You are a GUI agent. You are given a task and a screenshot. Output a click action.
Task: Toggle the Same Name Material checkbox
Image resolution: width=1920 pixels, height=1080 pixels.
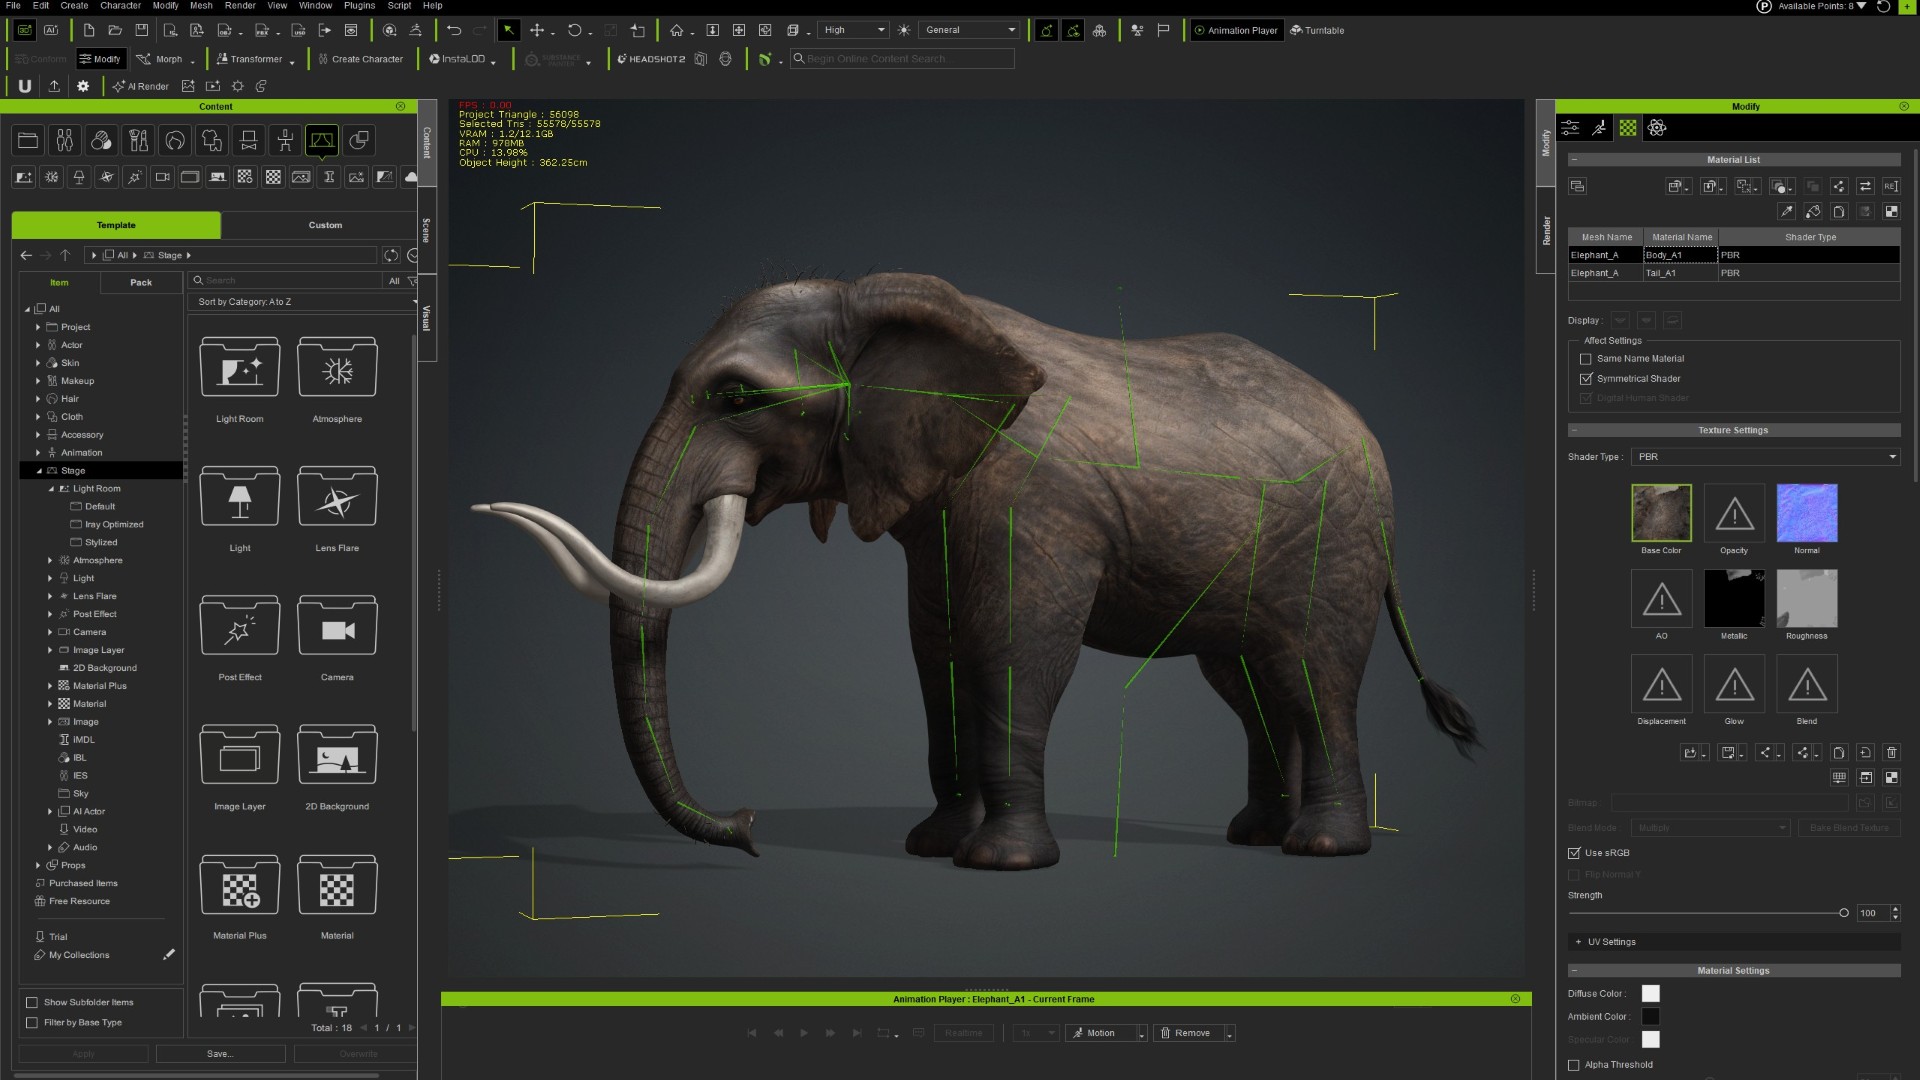point(1585,359)
